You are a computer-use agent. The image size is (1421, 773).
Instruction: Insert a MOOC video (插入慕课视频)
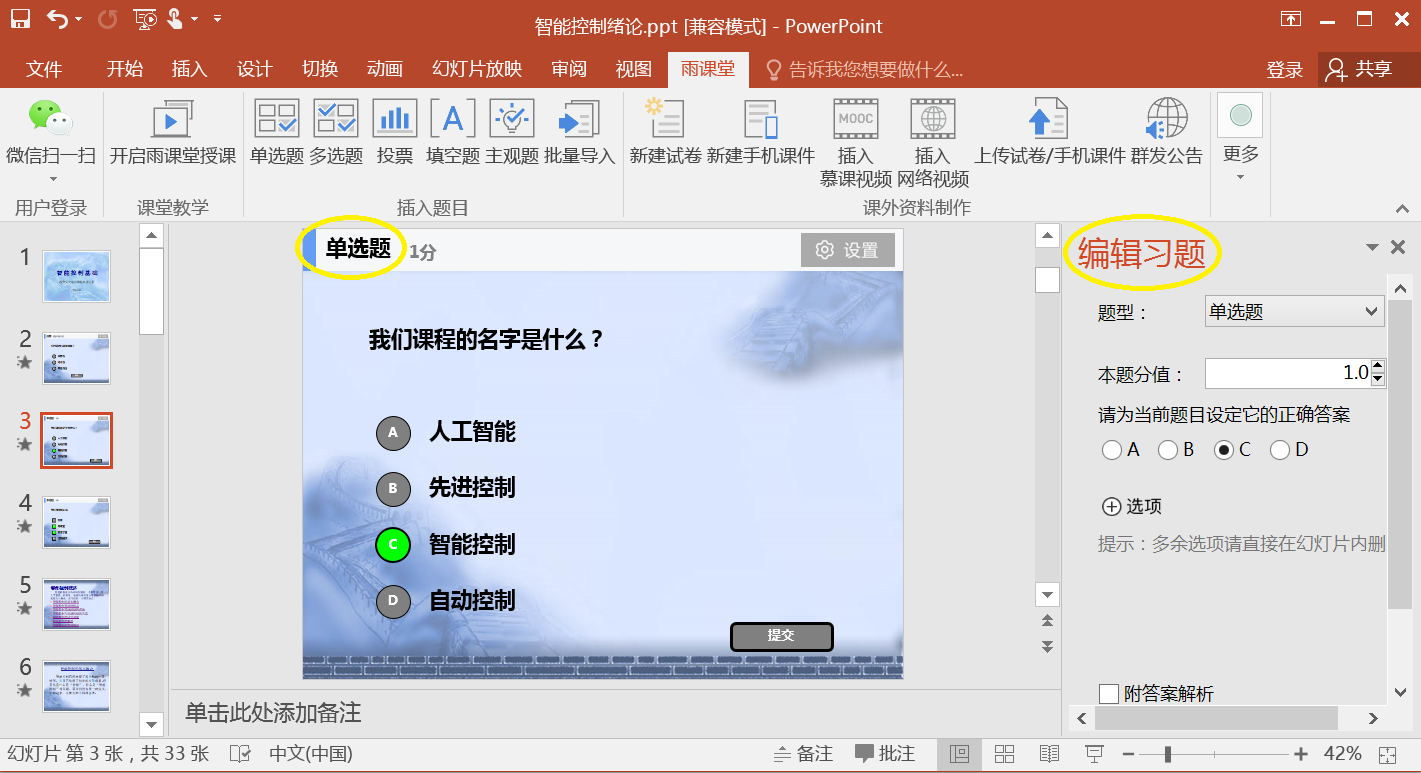856,143
